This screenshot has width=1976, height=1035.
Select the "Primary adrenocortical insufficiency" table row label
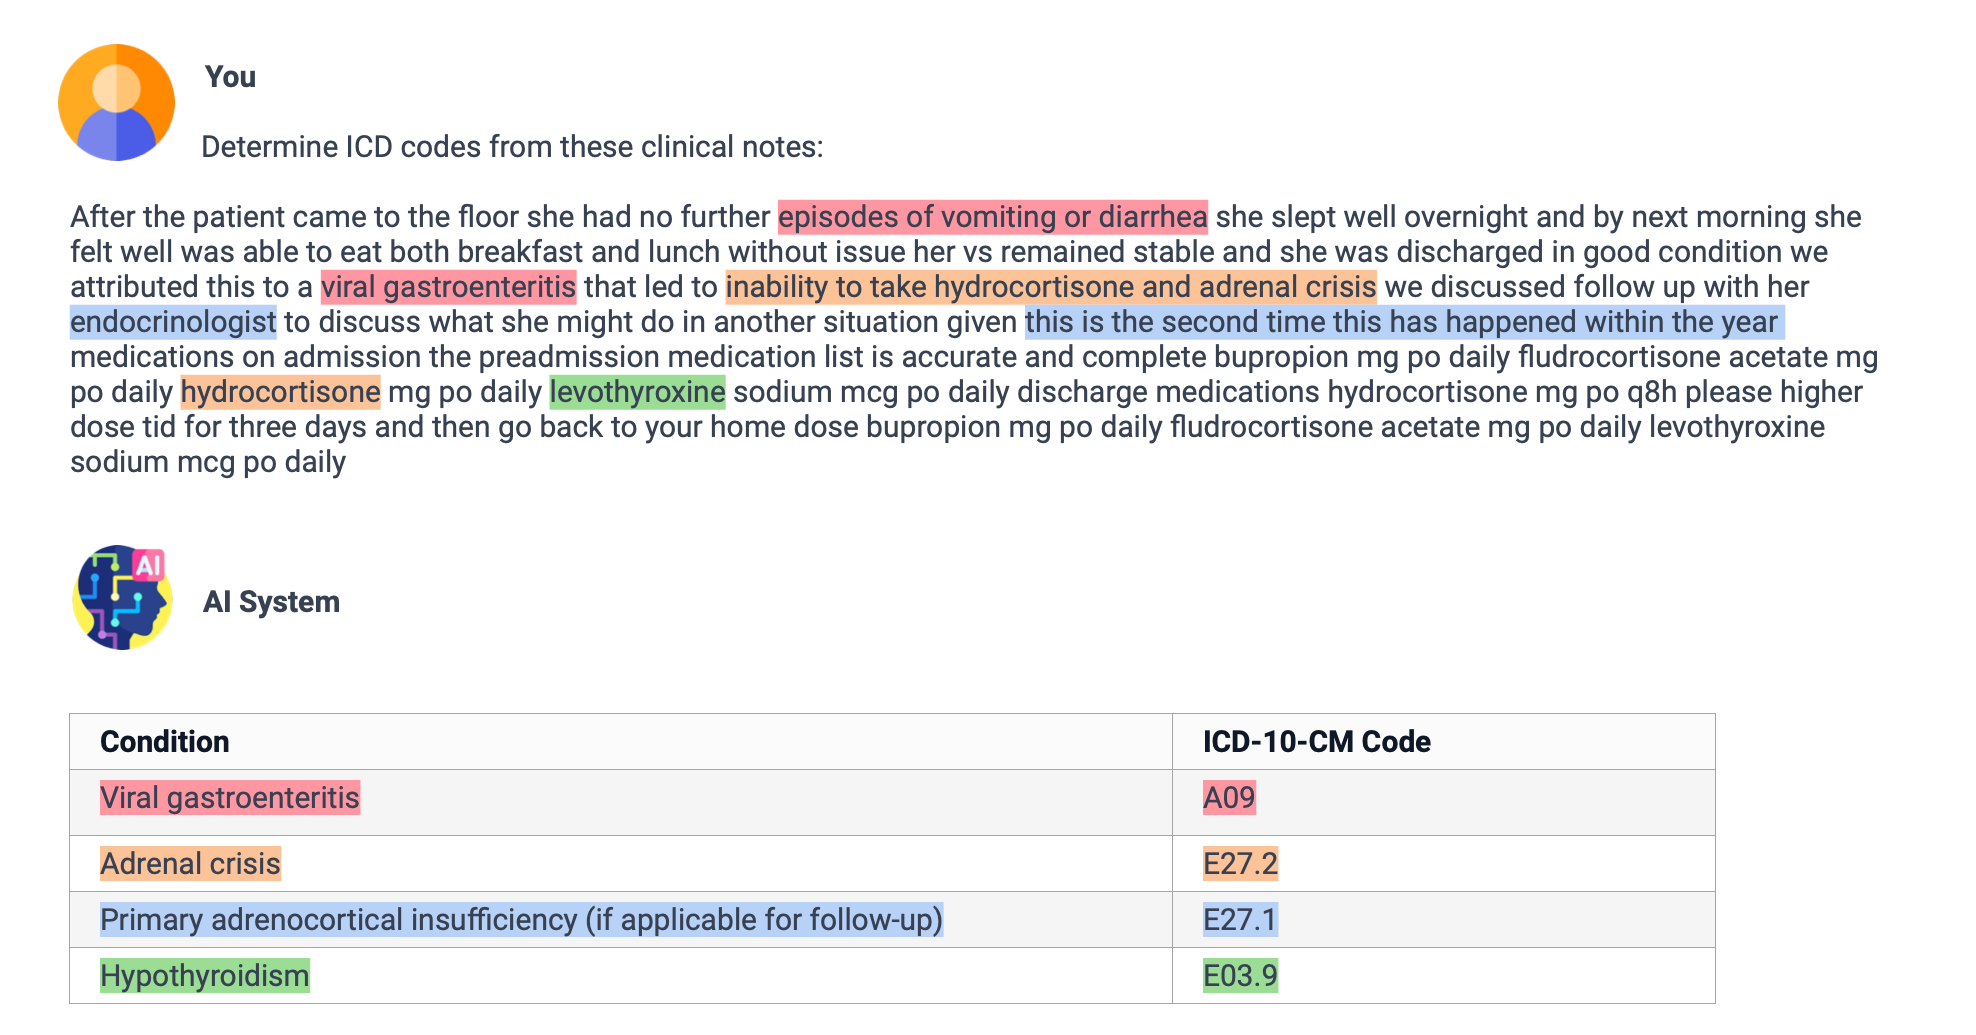521,920
